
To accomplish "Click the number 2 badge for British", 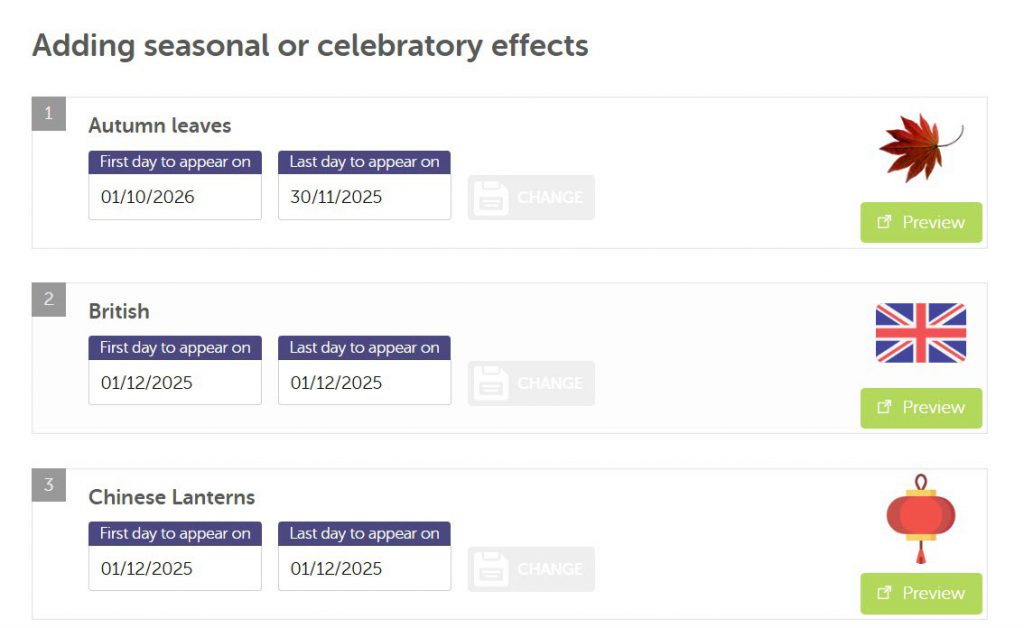I will click(x=49, y=300).
